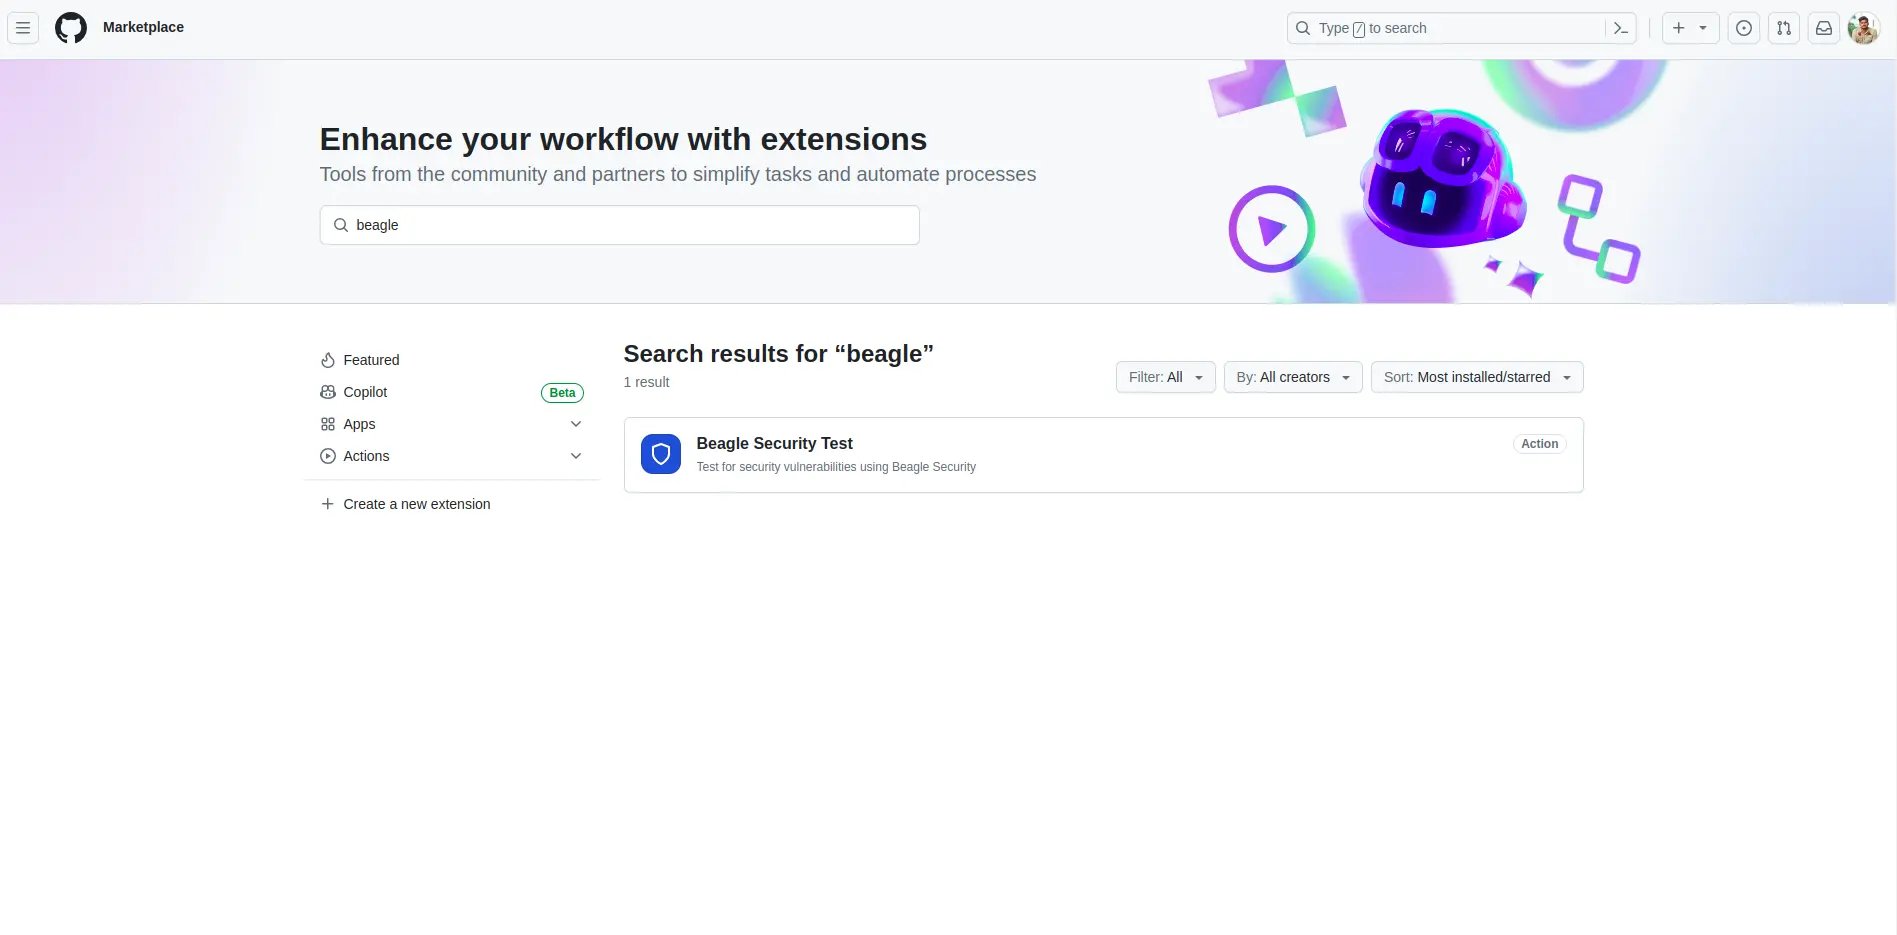This screenshot has width=1897, height=935.
Task: Expand the Actions chevron
Action: 576,456
